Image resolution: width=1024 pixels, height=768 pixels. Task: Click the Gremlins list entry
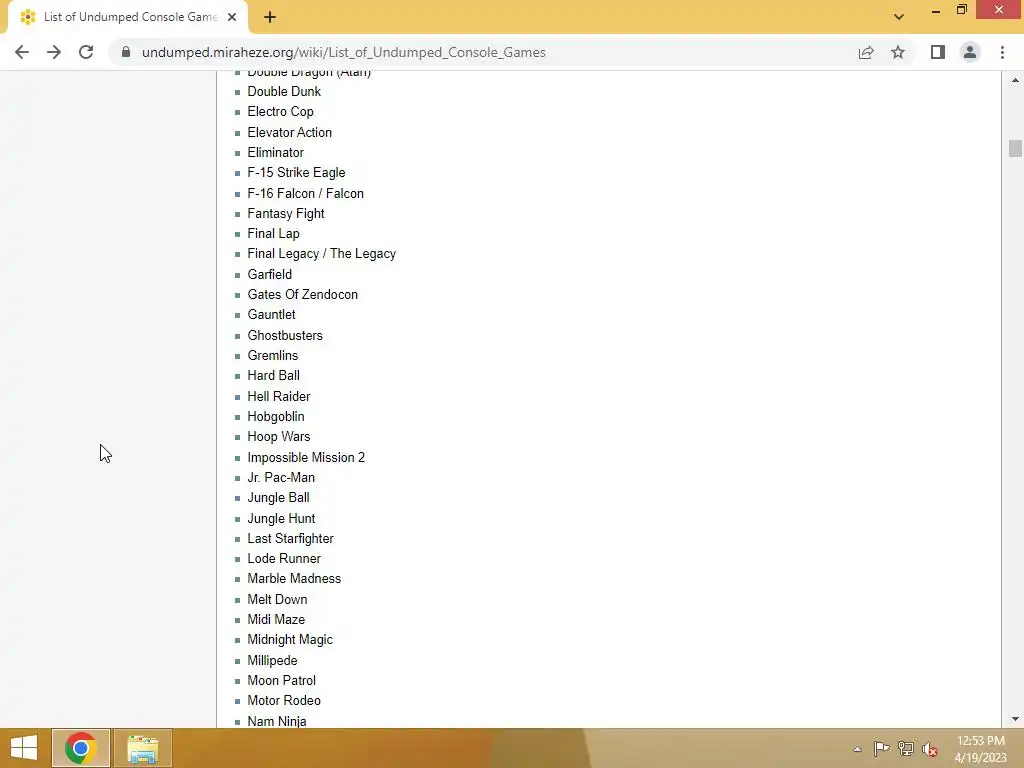[272, 355]
